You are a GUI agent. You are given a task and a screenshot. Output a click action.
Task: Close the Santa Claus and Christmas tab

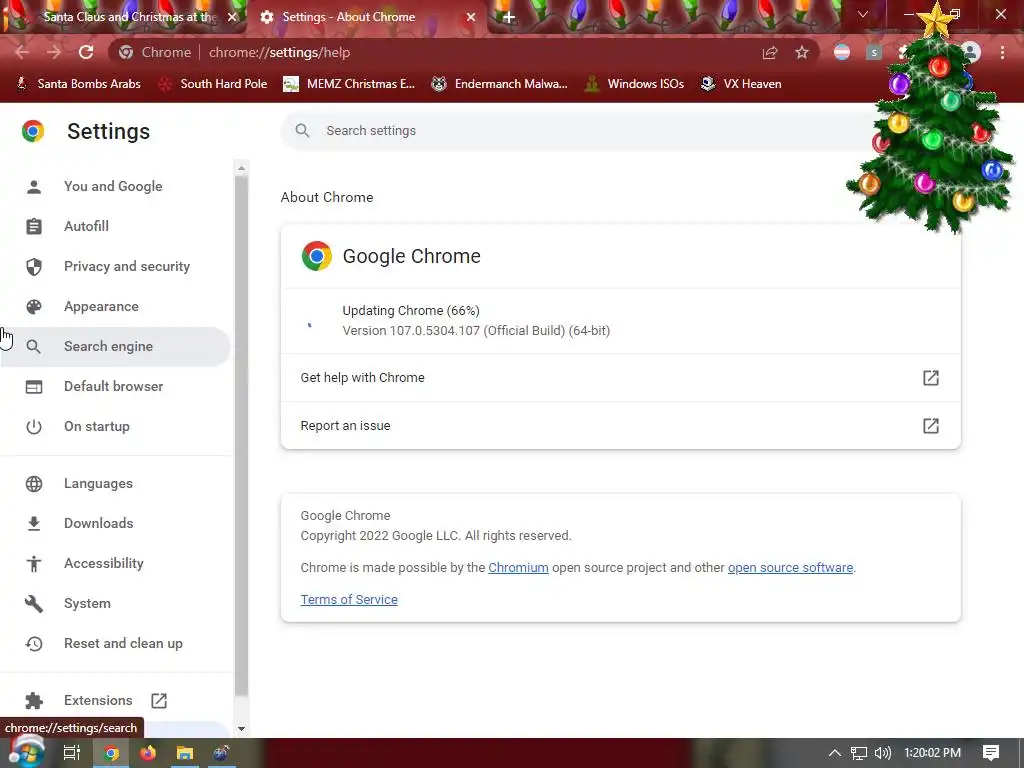(x=232, y=17)
